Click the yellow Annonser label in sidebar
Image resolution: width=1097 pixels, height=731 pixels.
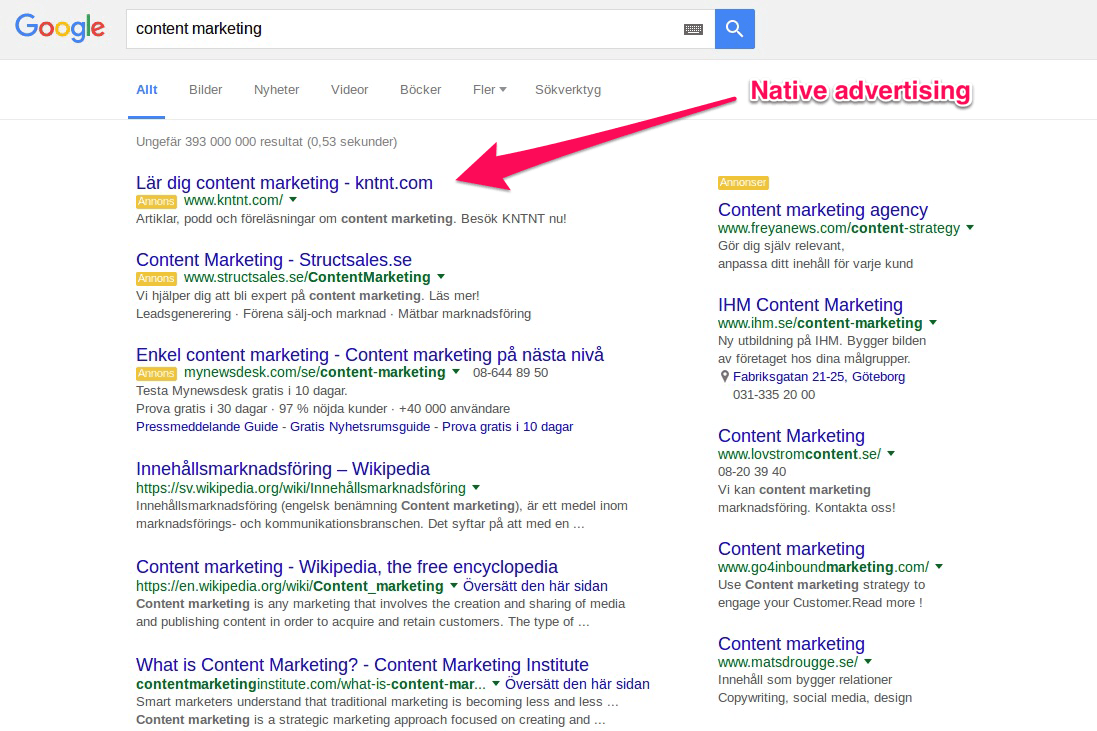click(743, 183)
